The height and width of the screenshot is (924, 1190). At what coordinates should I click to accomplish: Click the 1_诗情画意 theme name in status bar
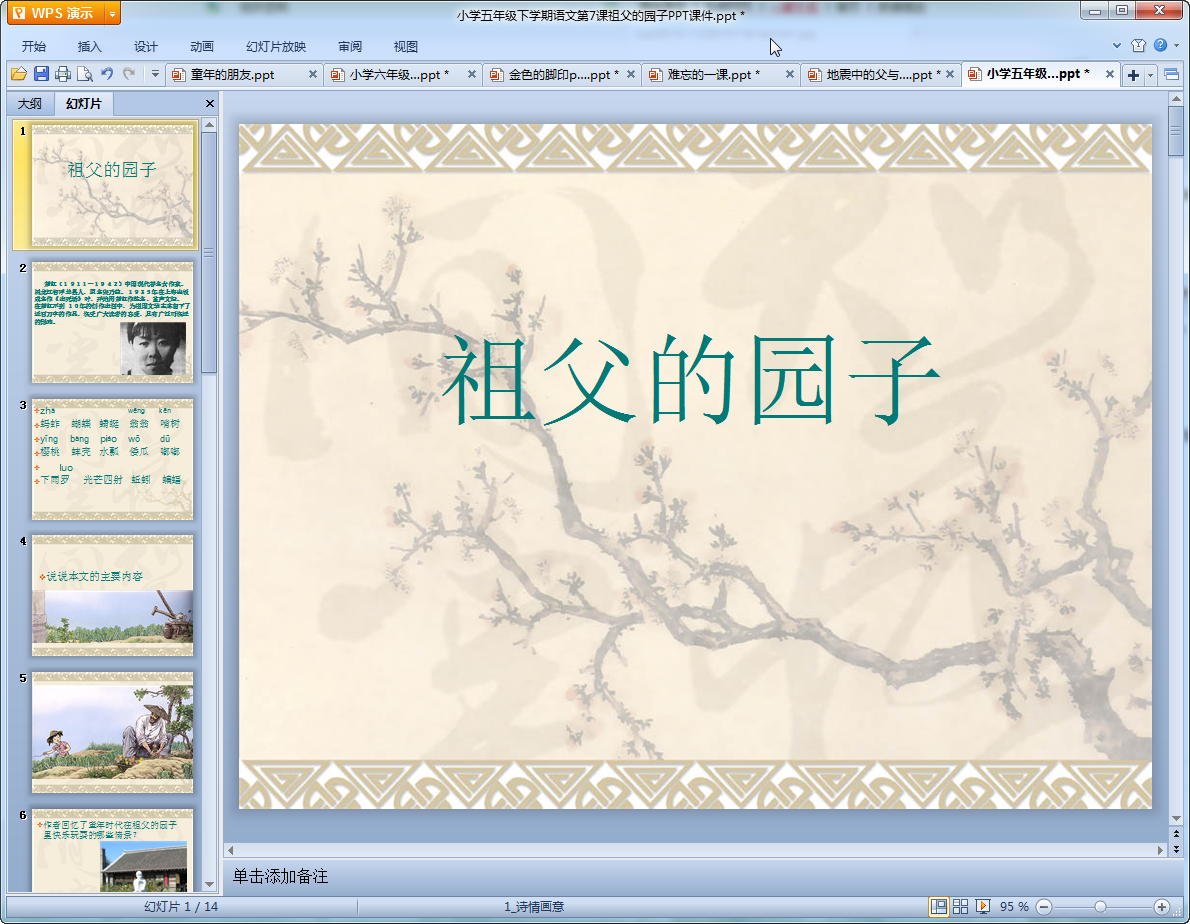pos(534,907)
